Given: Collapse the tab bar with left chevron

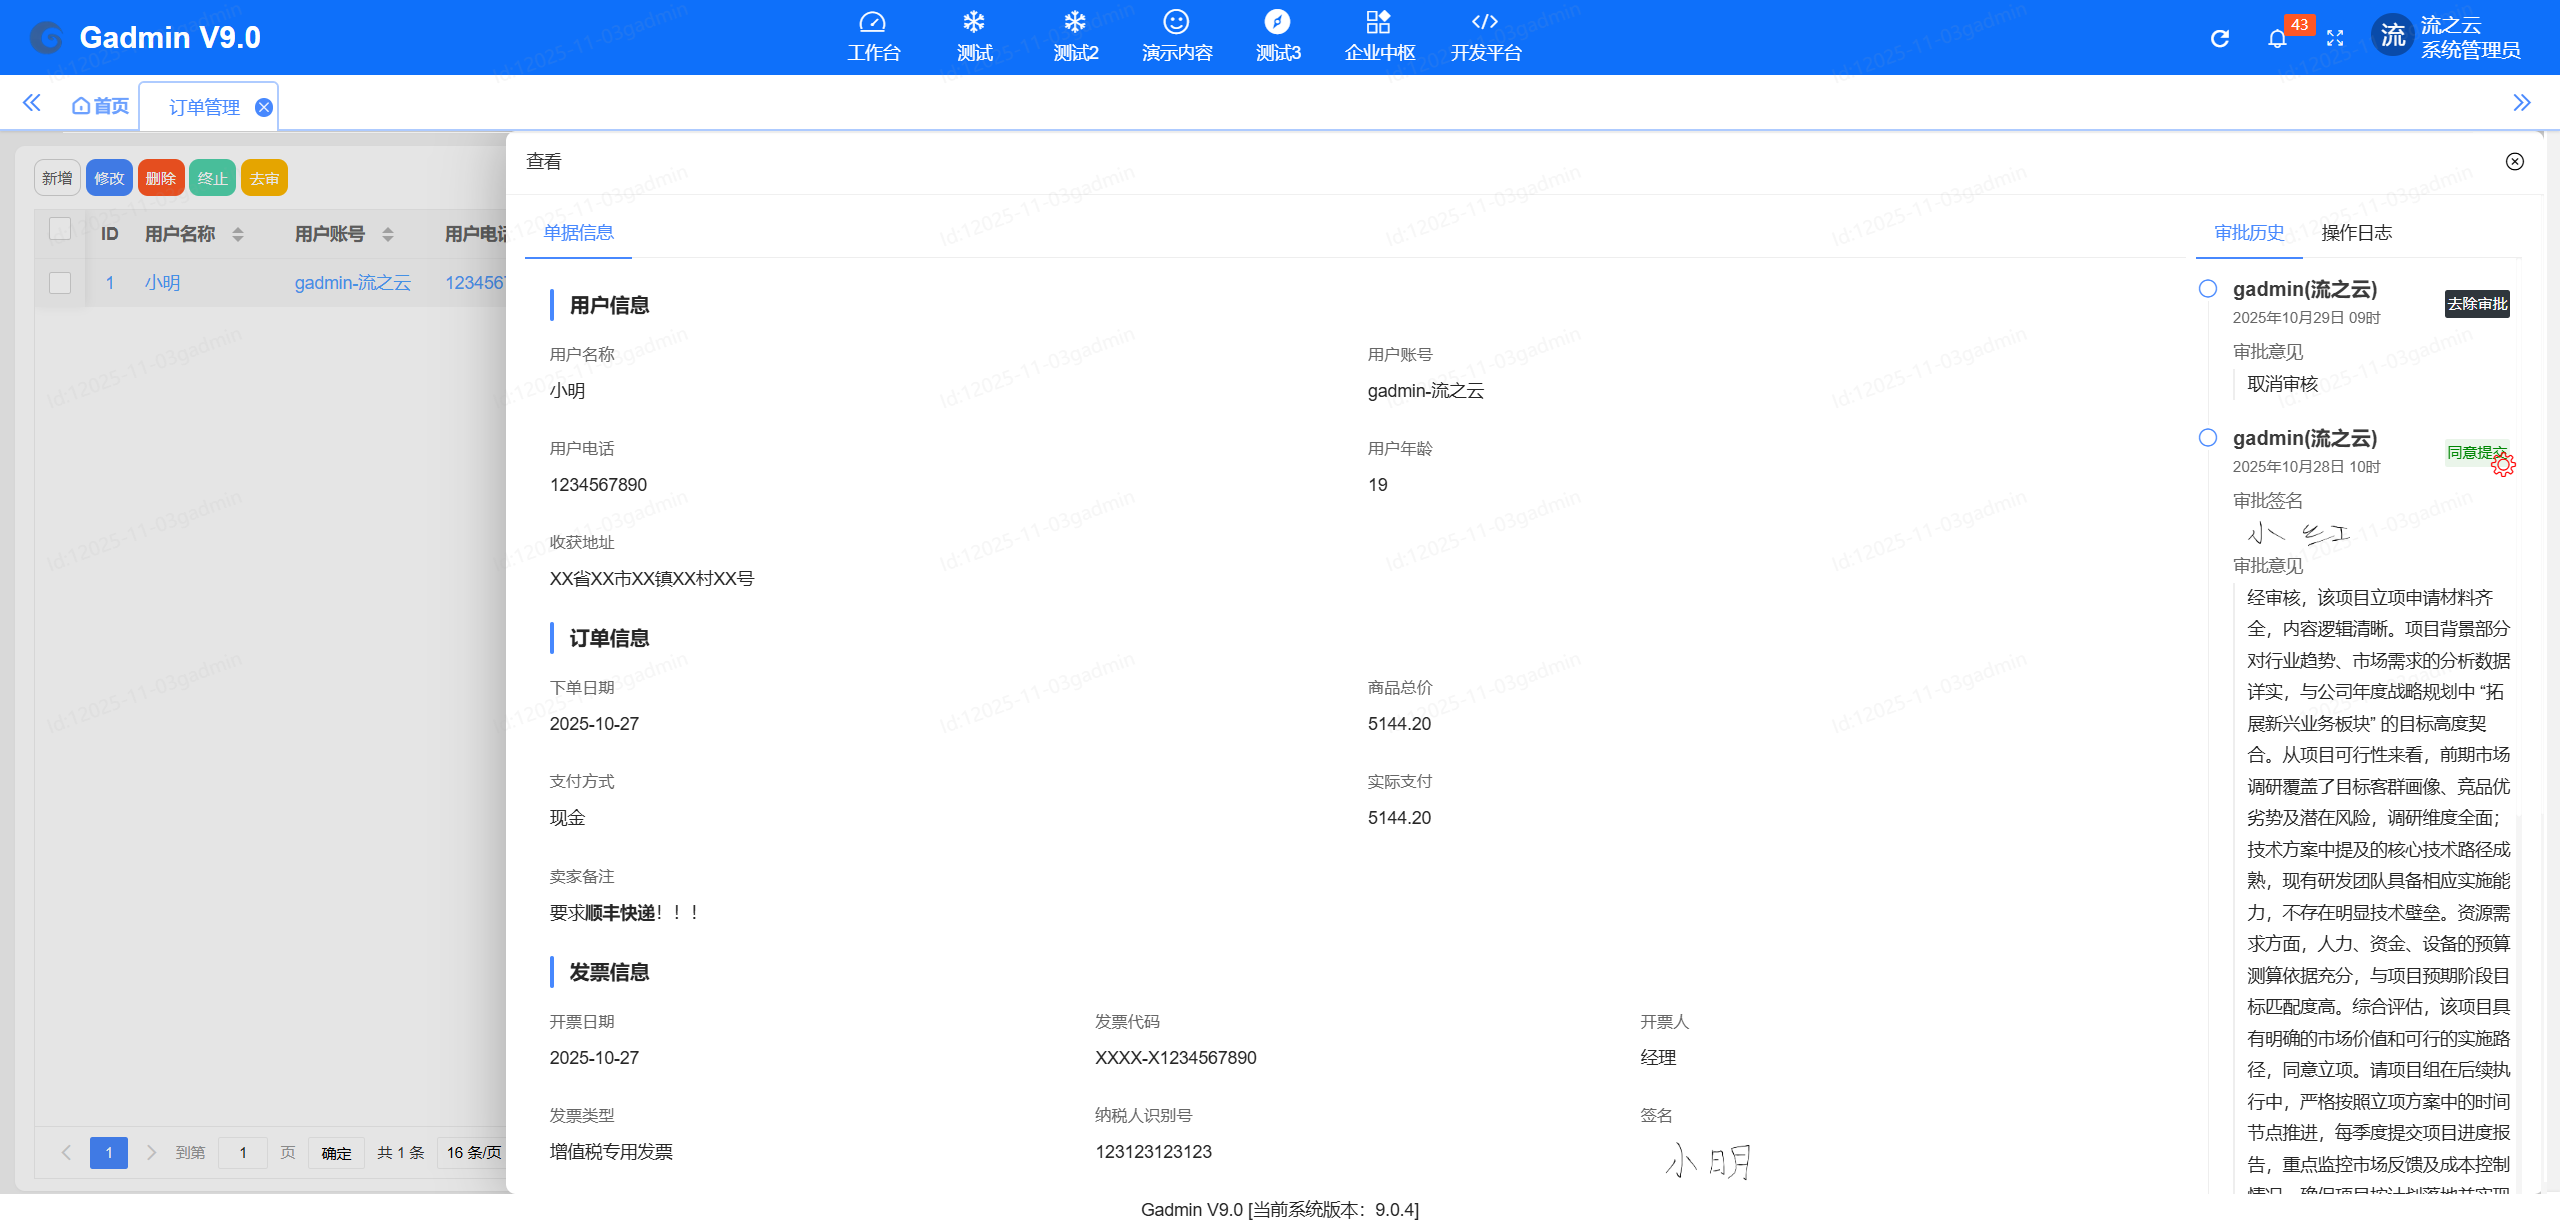Looking at the screenshot, I should point(32,102).
